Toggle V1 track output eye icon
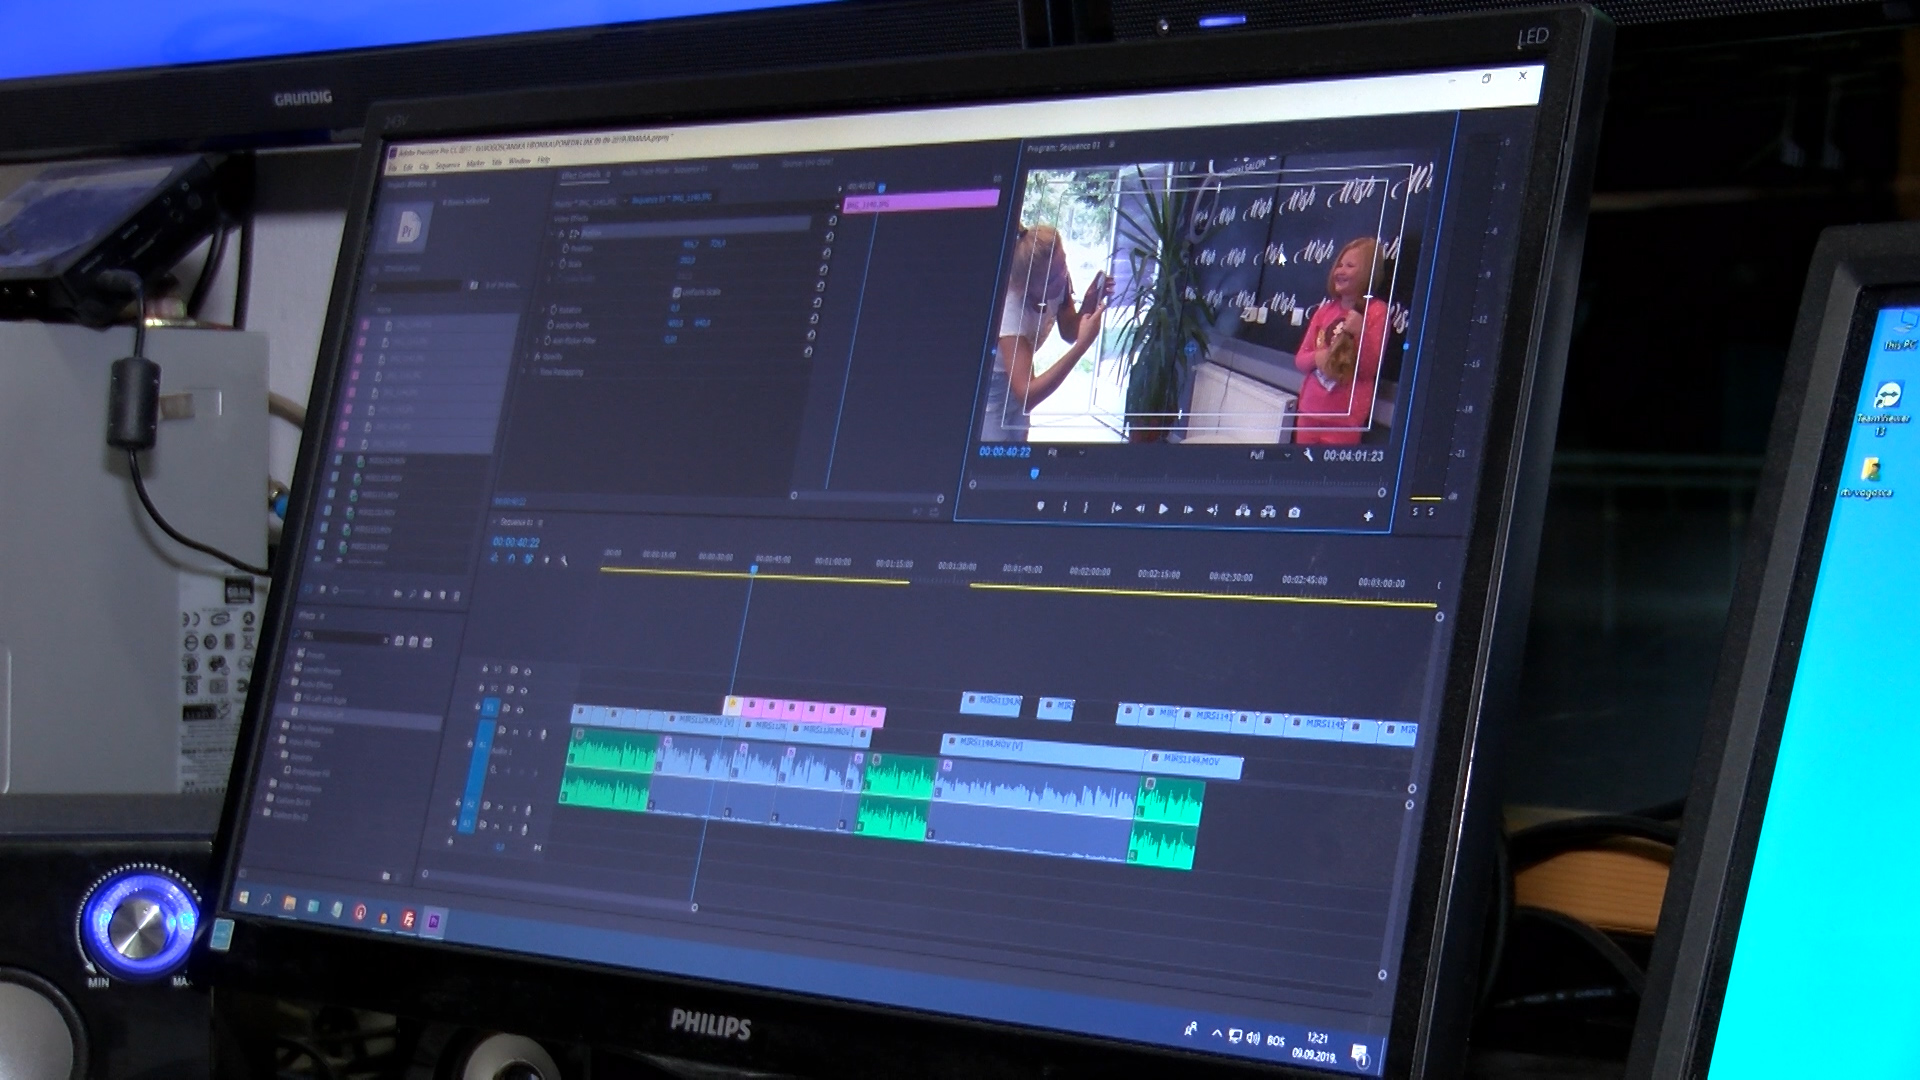This screenshot has width=1920, height=1080. (519, 710)
